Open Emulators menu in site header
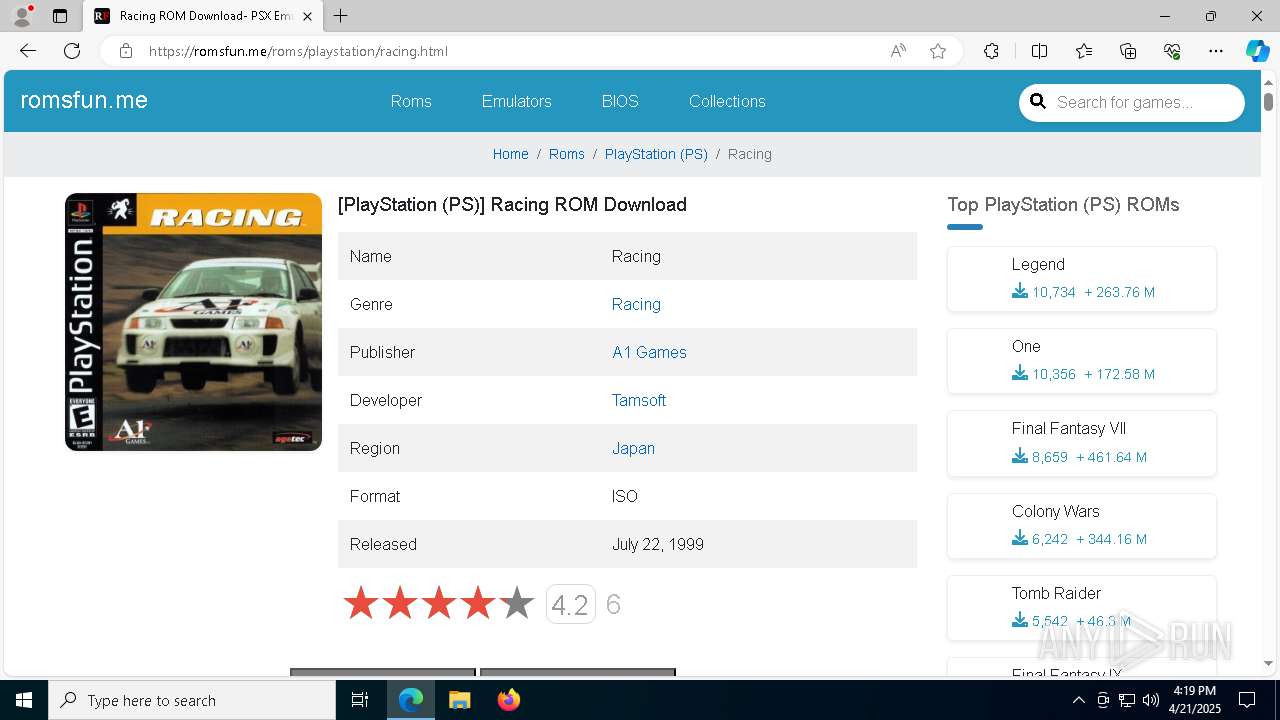 (x=516, y=101)
